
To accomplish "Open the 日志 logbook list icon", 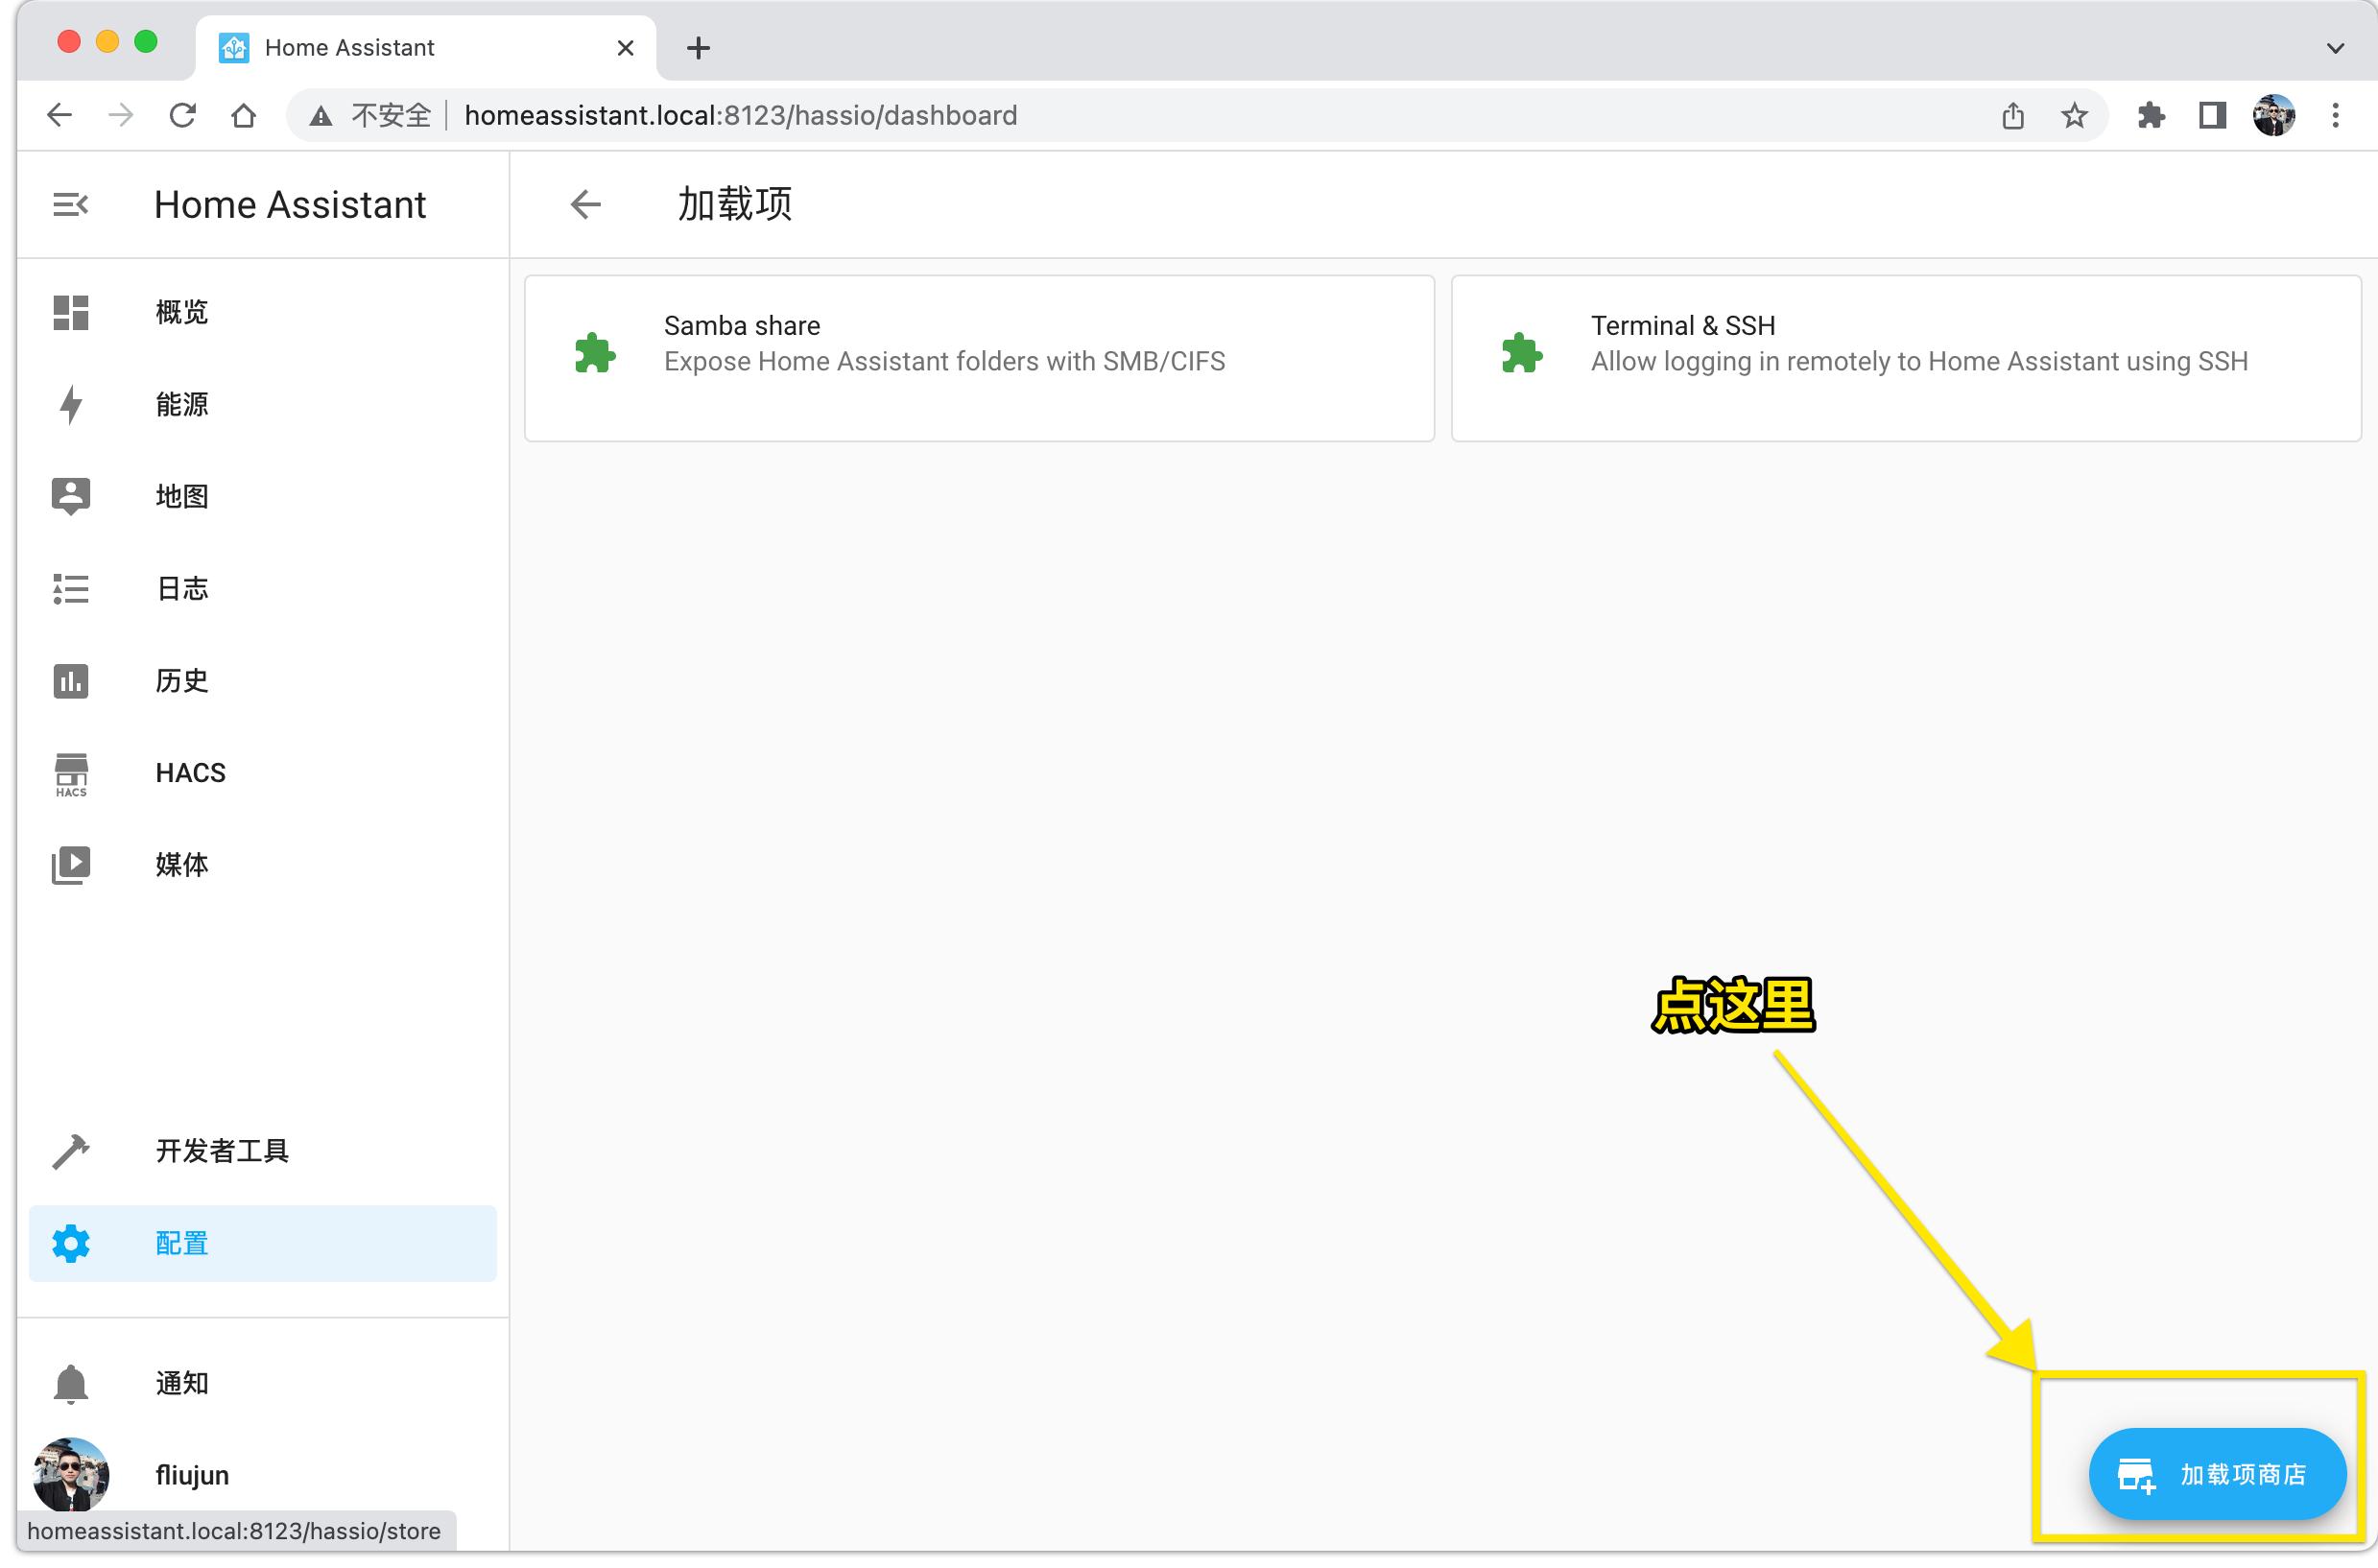I will coord(70,588).
